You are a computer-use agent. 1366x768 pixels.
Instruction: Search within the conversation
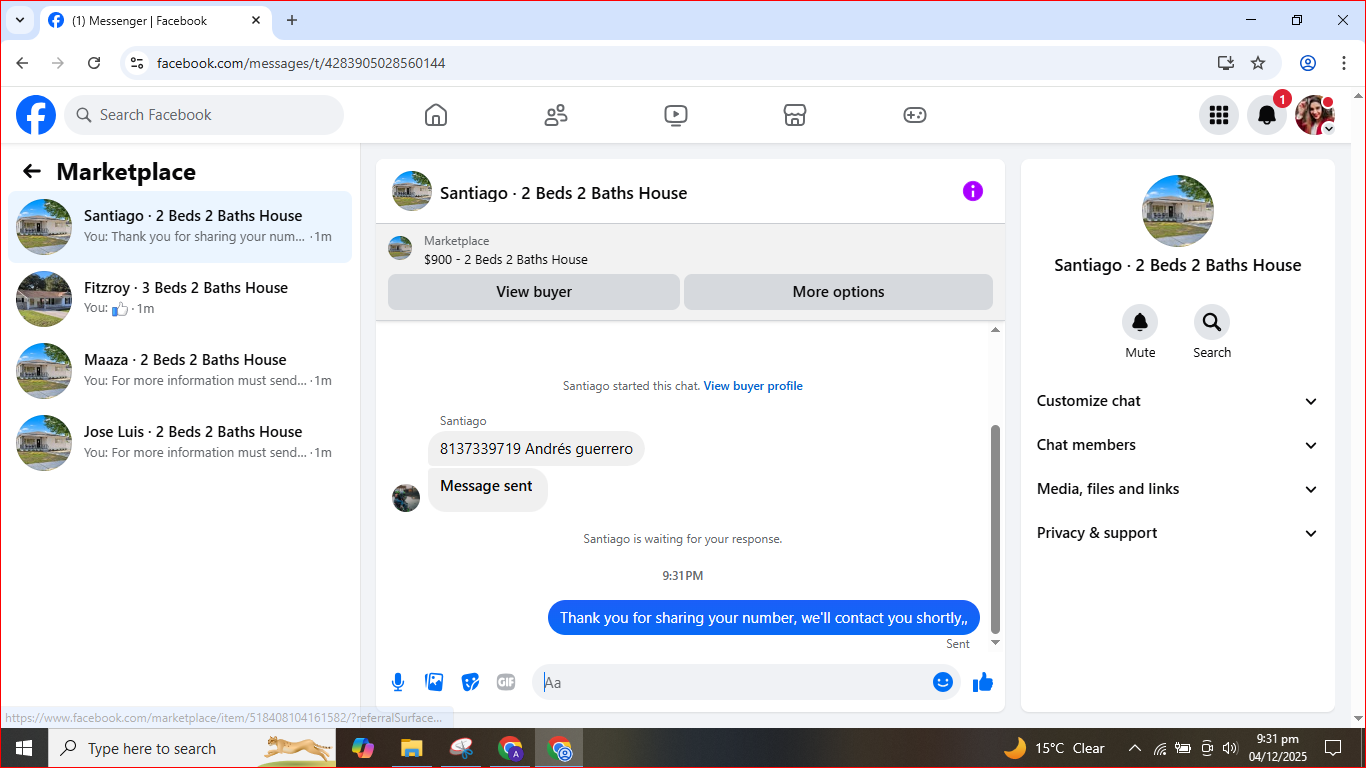tap(1212, 322)
